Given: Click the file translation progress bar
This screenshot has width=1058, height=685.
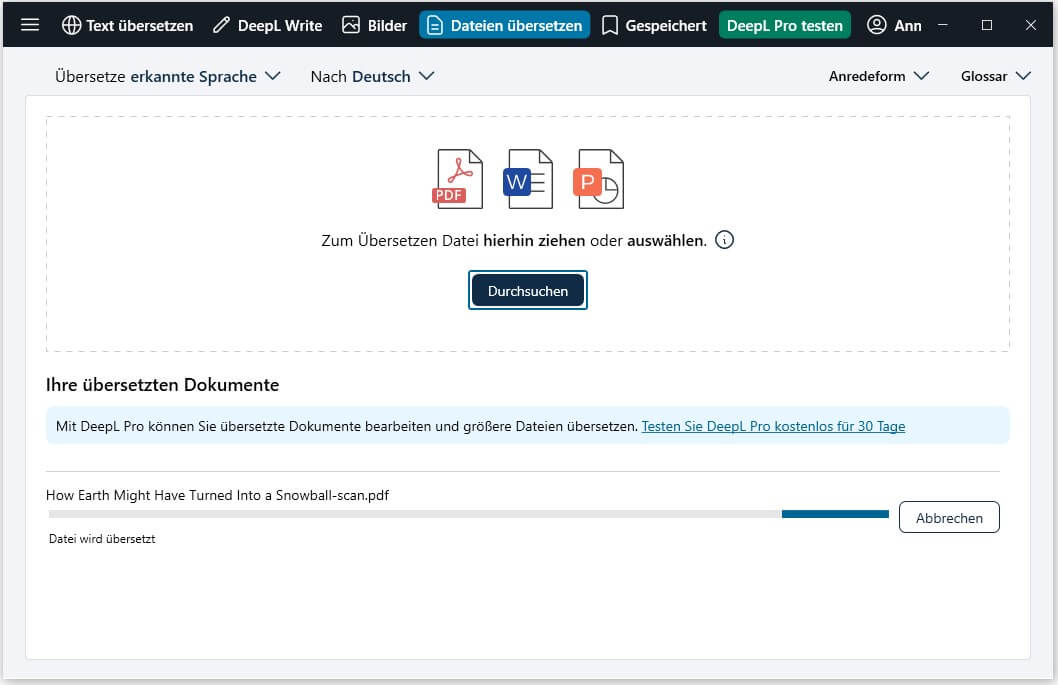Looking at the screenshot, I should click(468, 514).
